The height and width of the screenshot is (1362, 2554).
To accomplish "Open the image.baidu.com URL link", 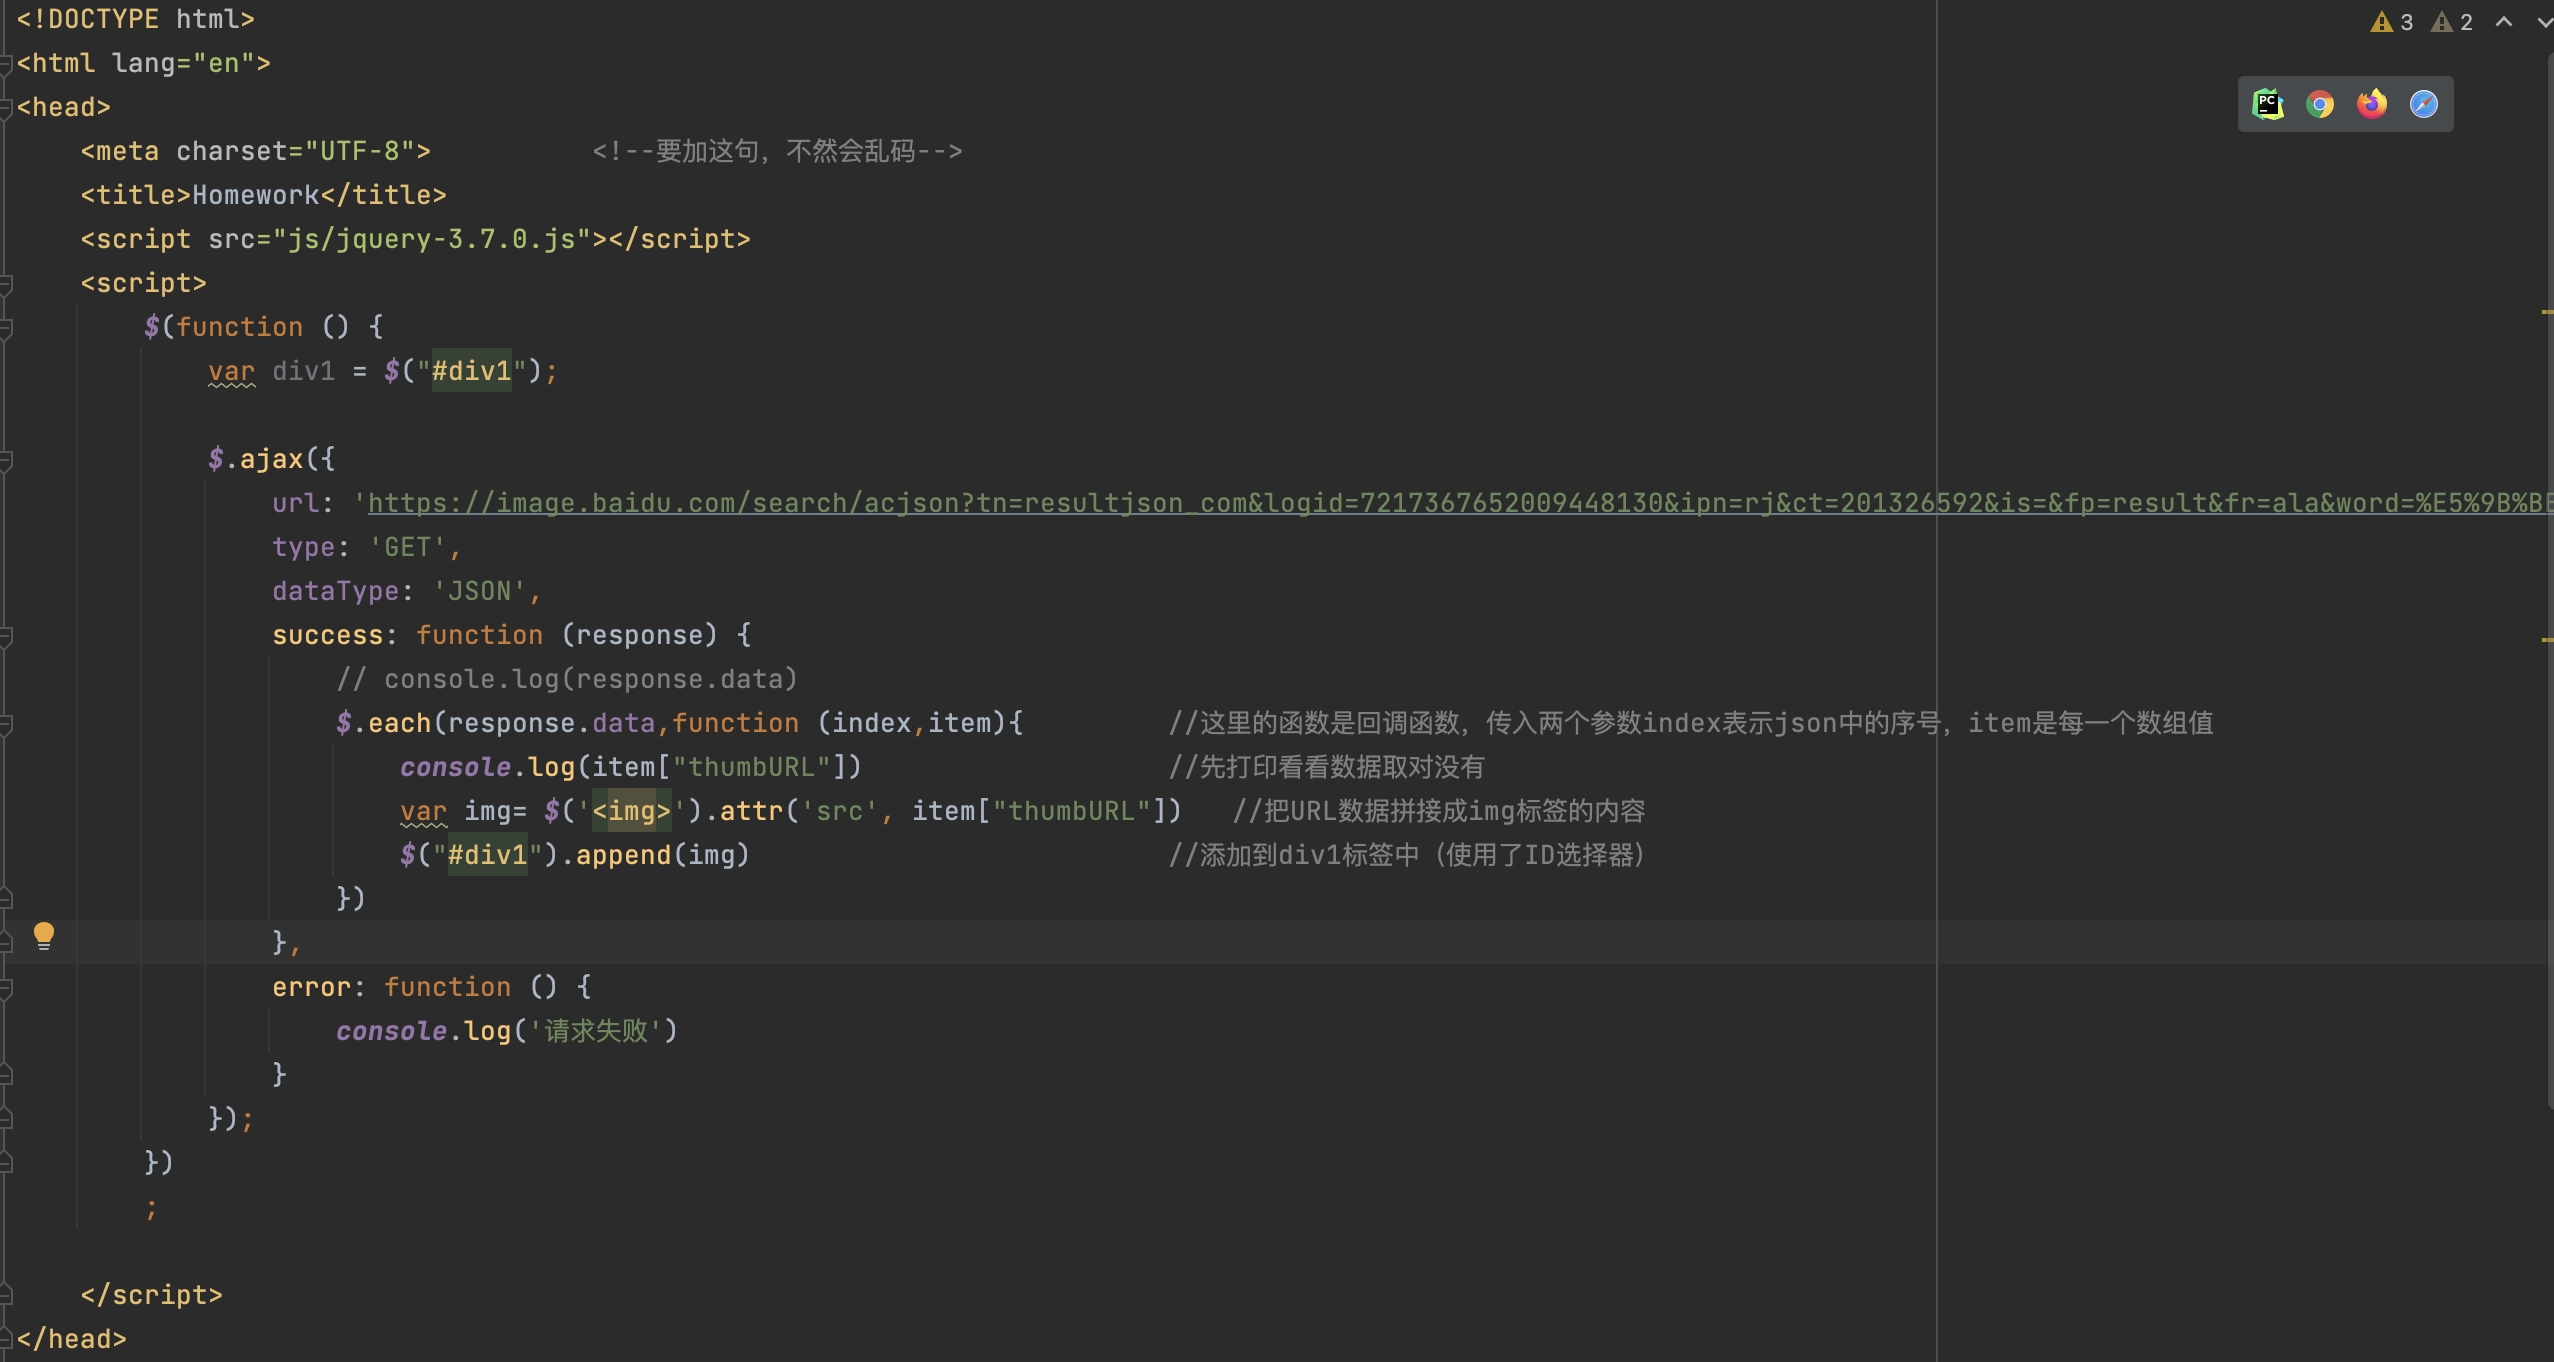I will (1460, 503).
